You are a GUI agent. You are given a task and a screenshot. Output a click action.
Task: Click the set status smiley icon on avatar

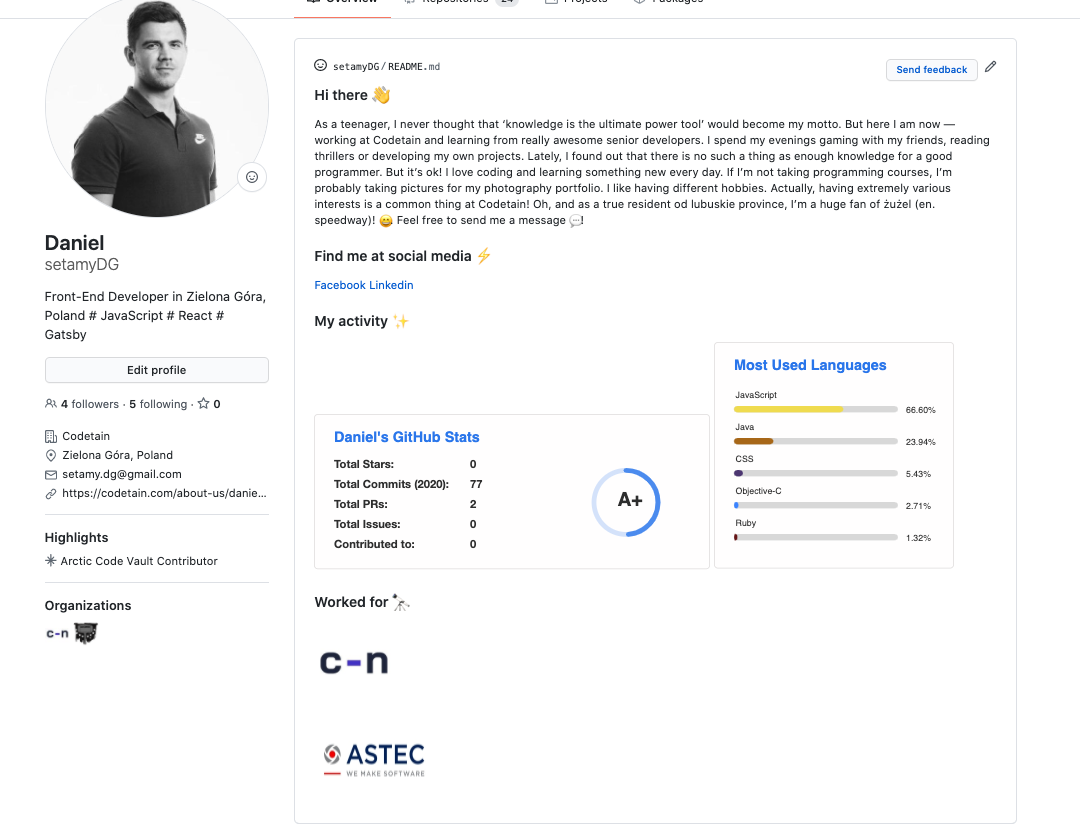pyautogui.click(x=252, y=178)
